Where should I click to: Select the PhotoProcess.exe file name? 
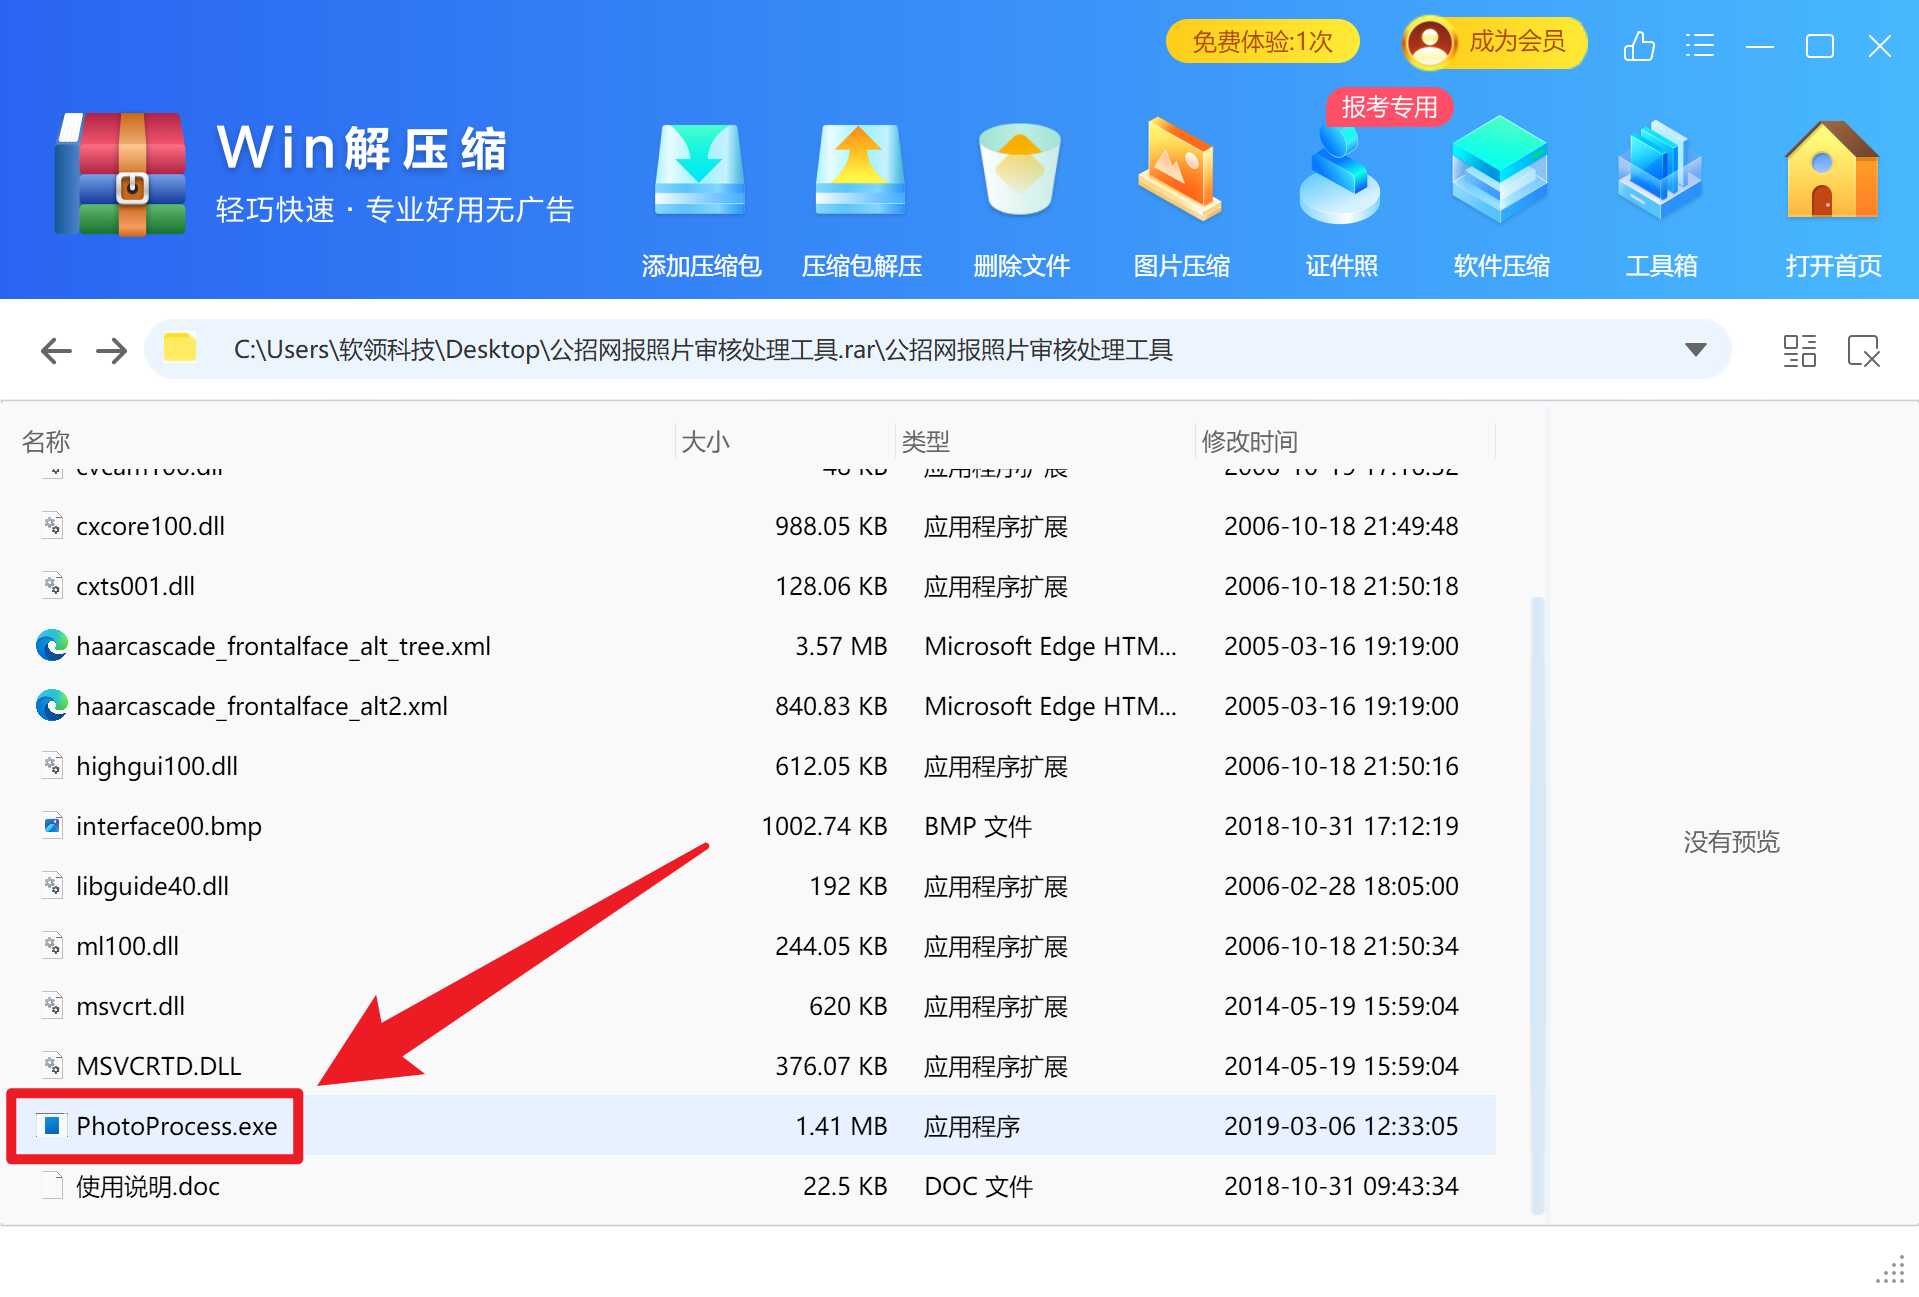pos(177,1126)
